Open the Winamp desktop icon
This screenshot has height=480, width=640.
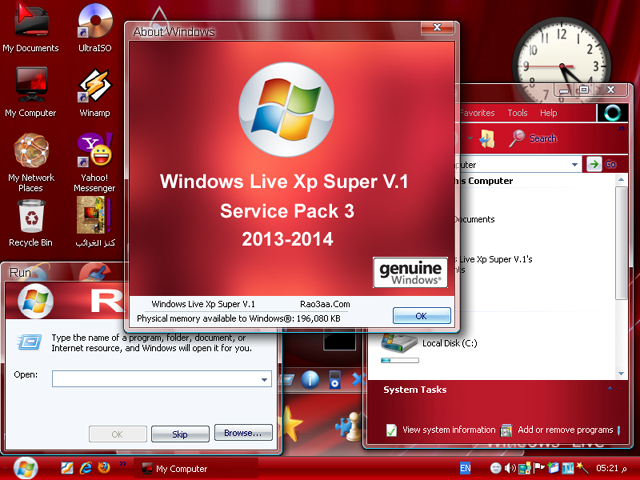point(94,89)
